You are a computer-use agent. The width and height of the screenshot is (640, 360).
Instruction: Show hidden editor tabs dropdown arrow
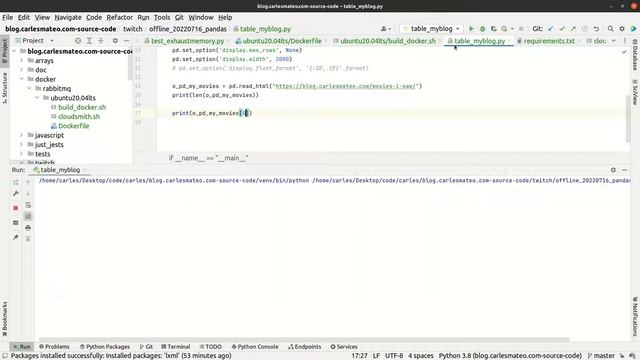613,41
